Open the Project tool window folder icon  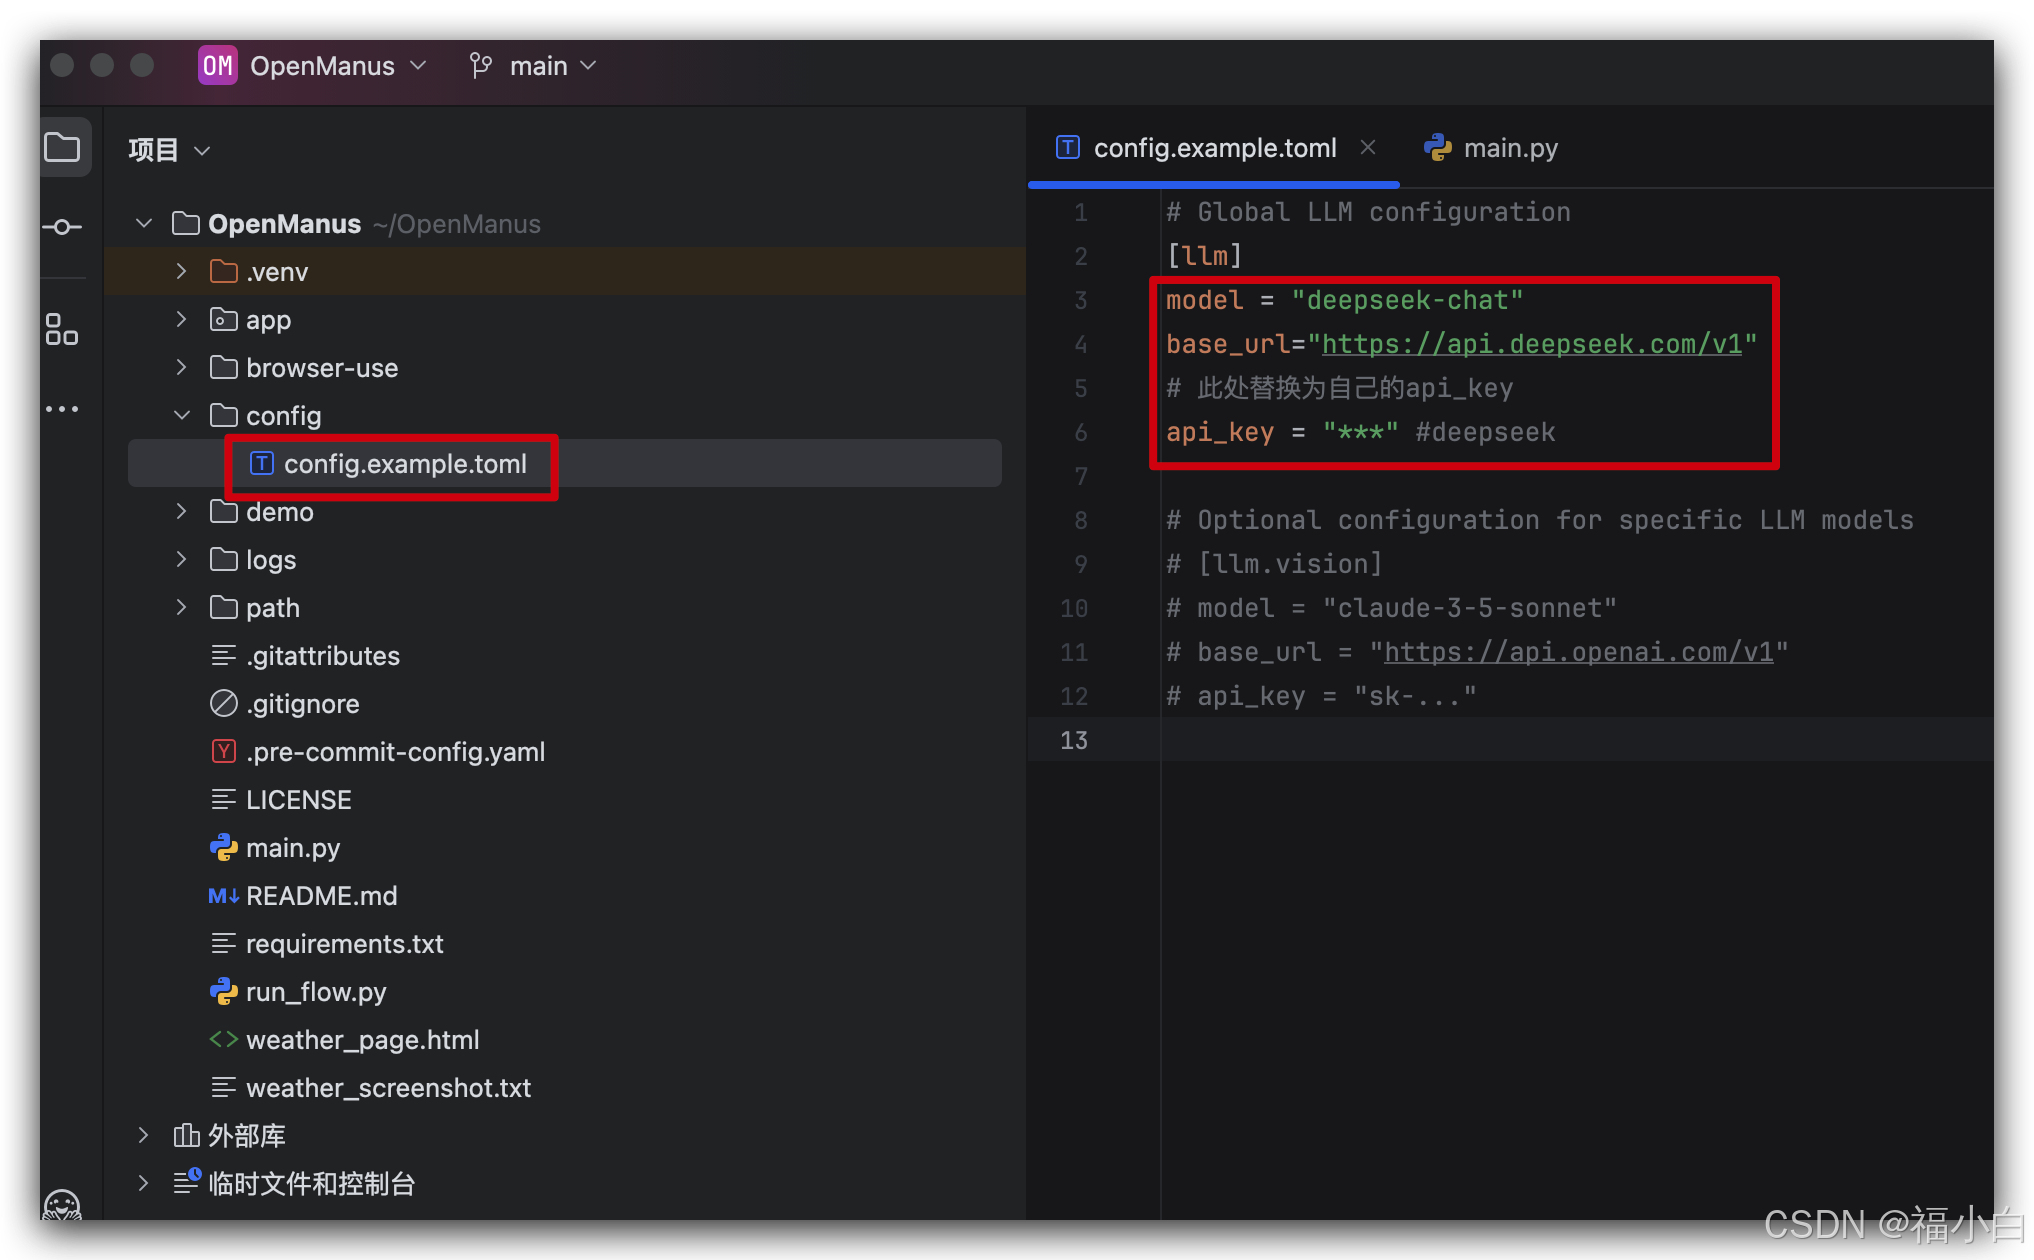[x=63, y=148]
